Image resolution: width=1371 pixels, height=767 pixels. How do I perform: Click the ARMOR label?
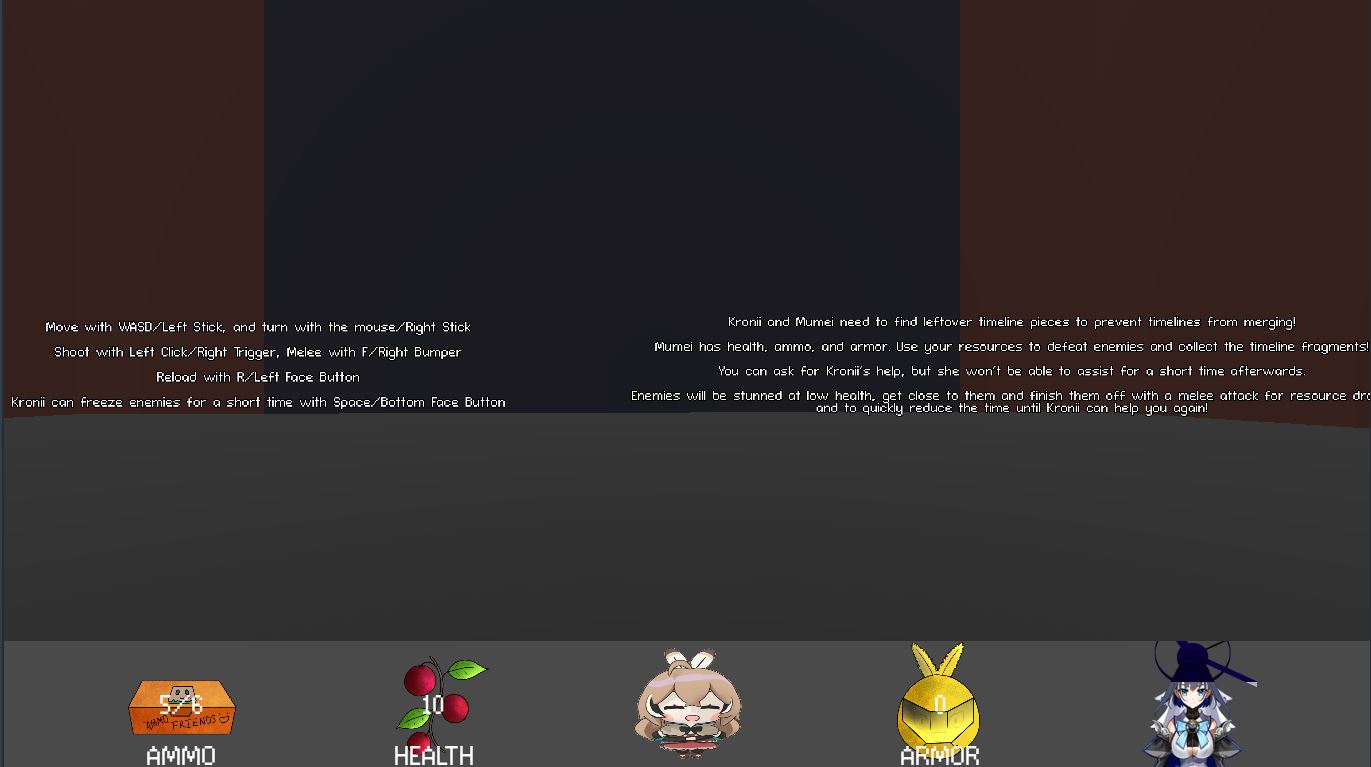[x=939, y=756]
